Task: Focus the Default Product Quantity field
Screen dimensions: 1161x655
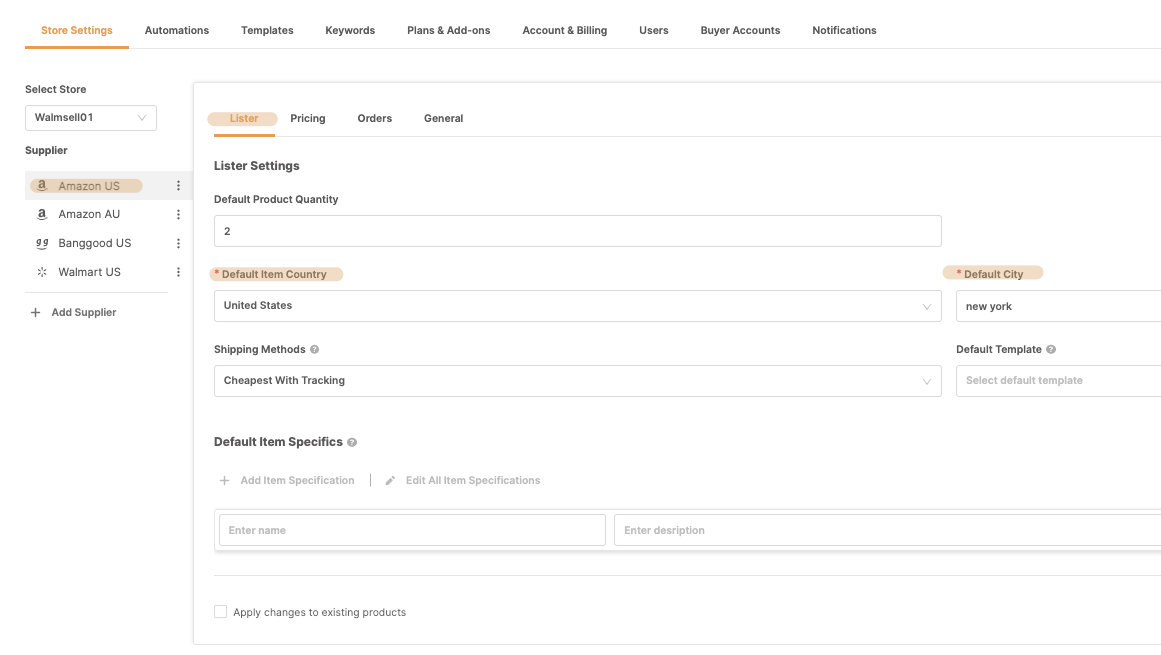Action: [x=578, y=231]
